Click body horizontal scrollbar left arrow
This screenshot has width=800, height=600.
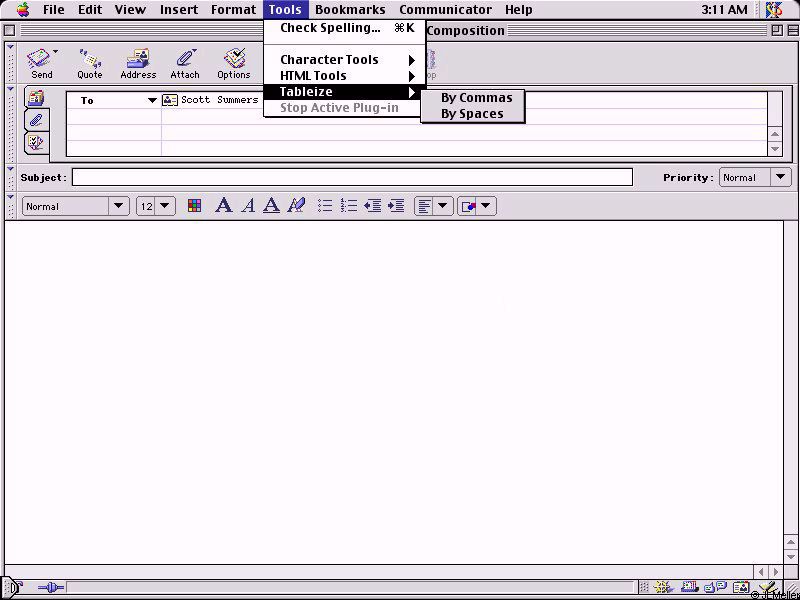761,572
